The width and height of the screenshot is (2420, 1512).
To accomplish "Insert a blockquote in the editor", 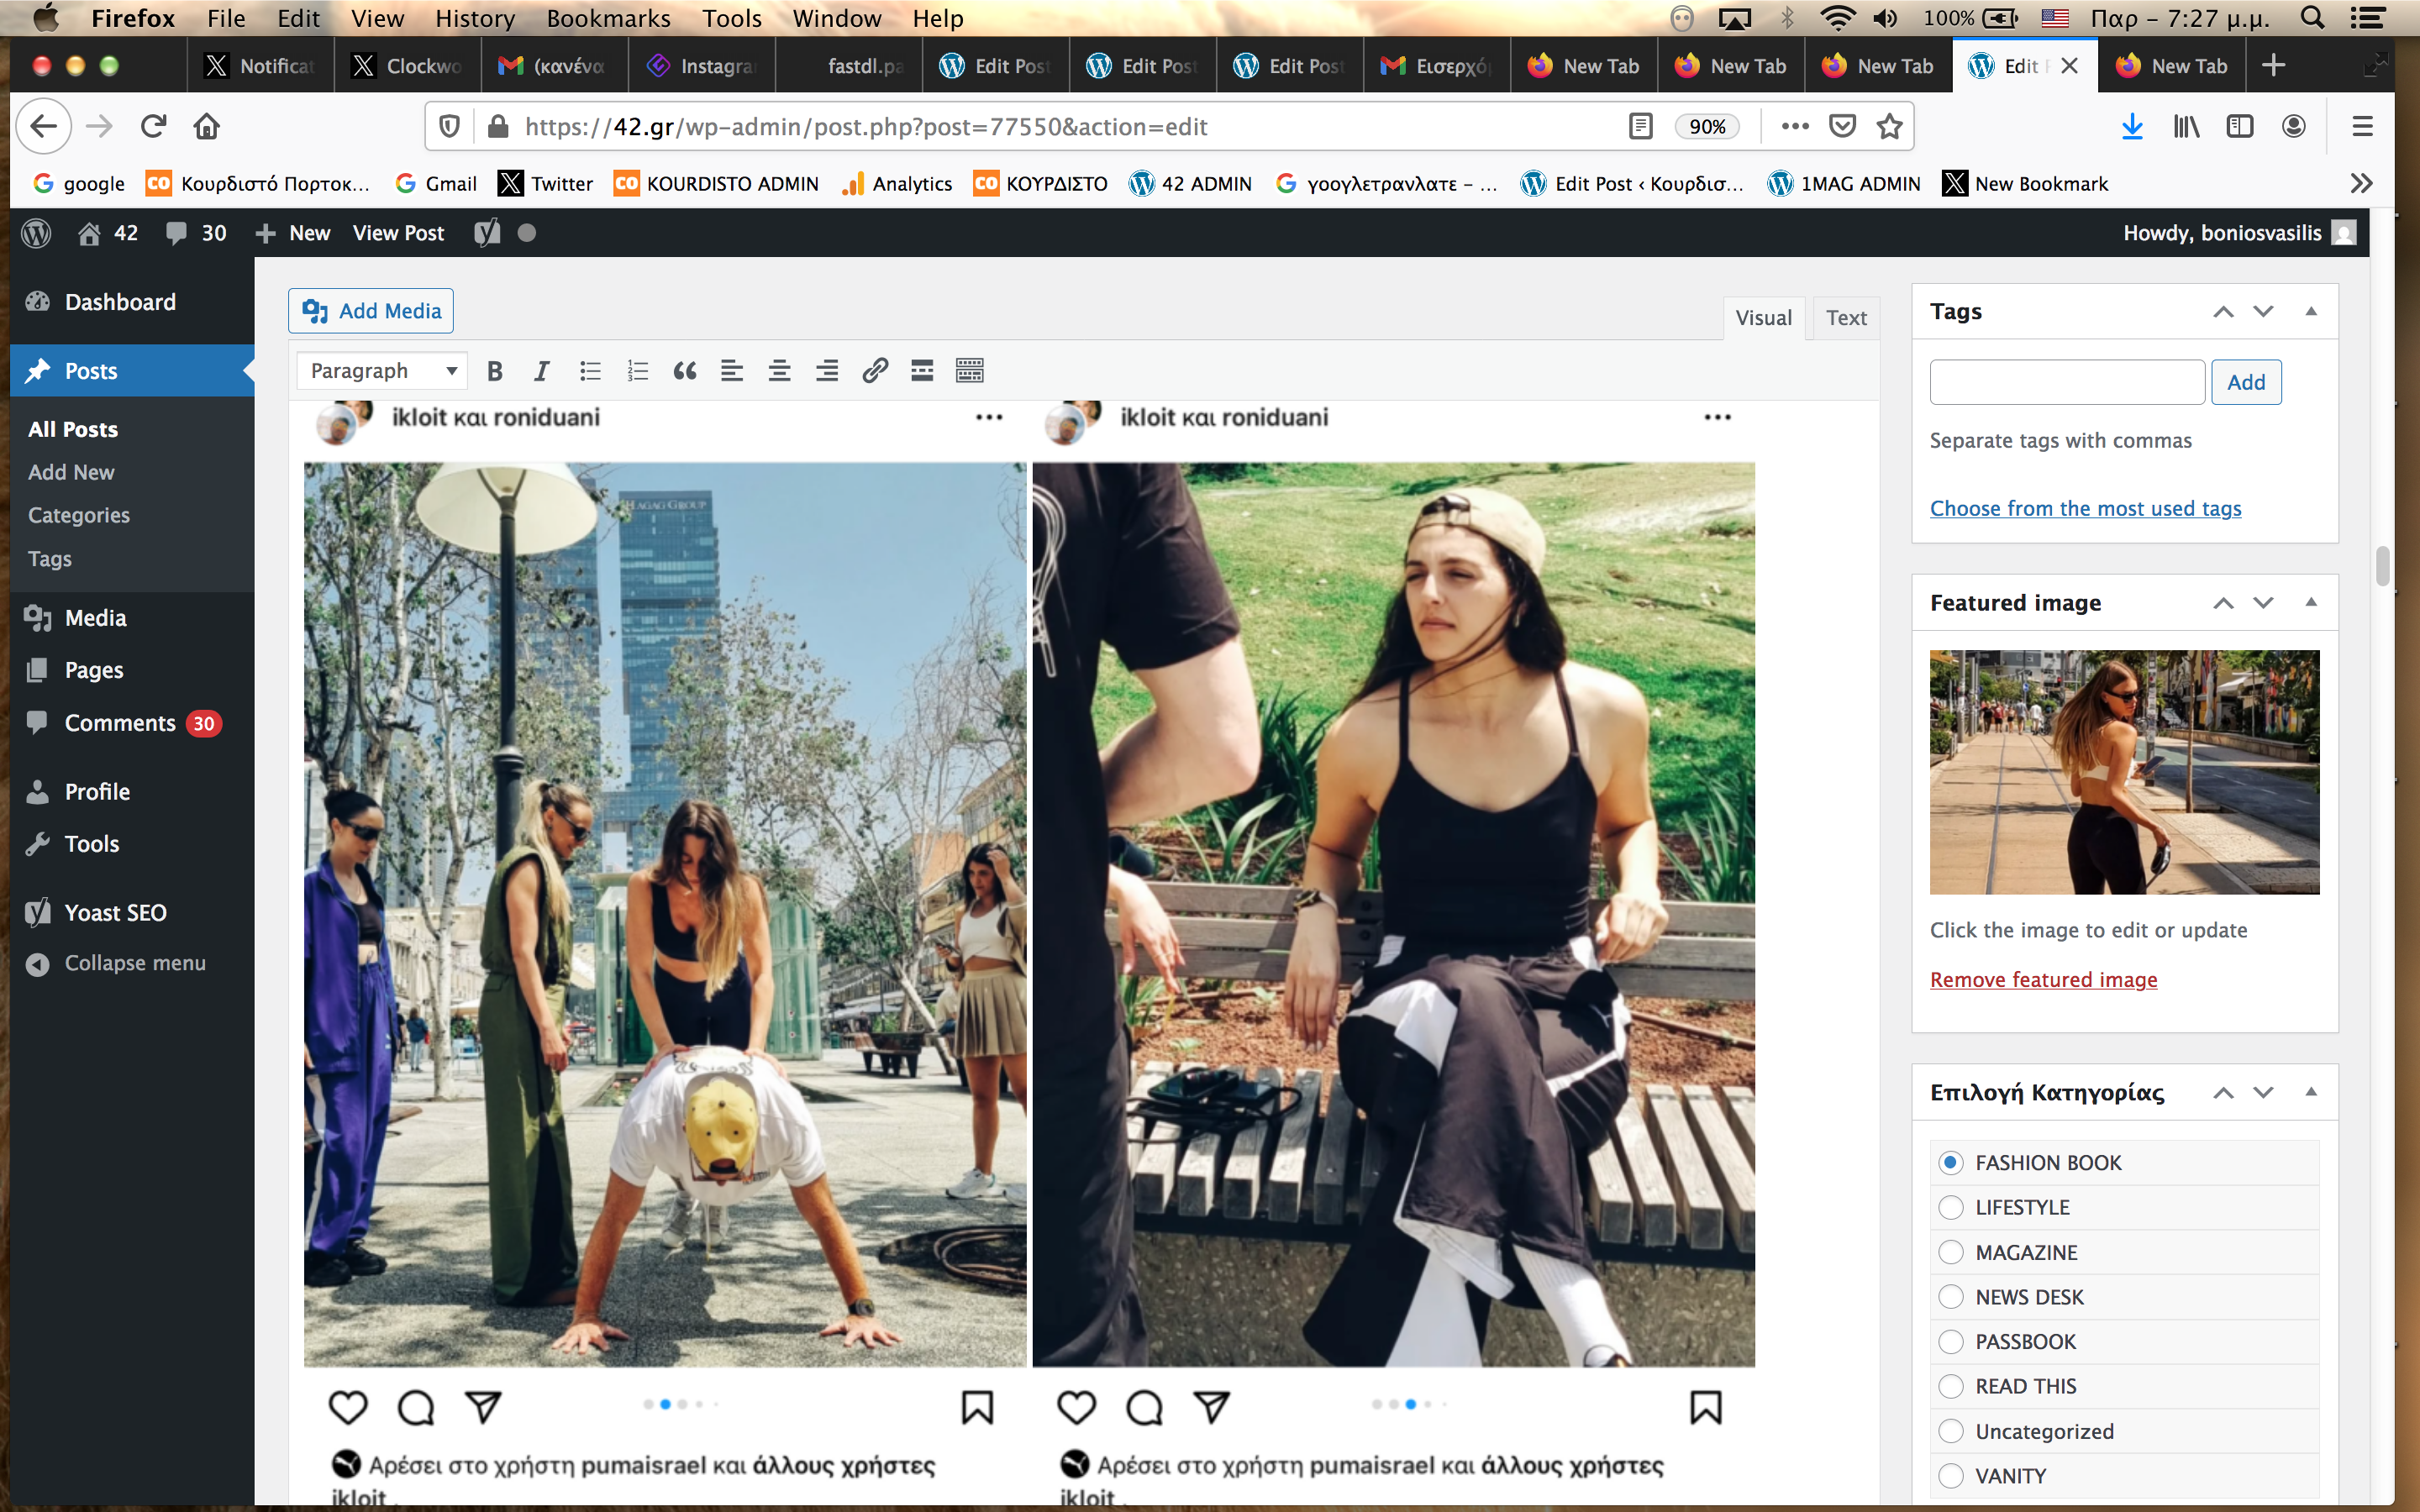I will pos(685,371).
